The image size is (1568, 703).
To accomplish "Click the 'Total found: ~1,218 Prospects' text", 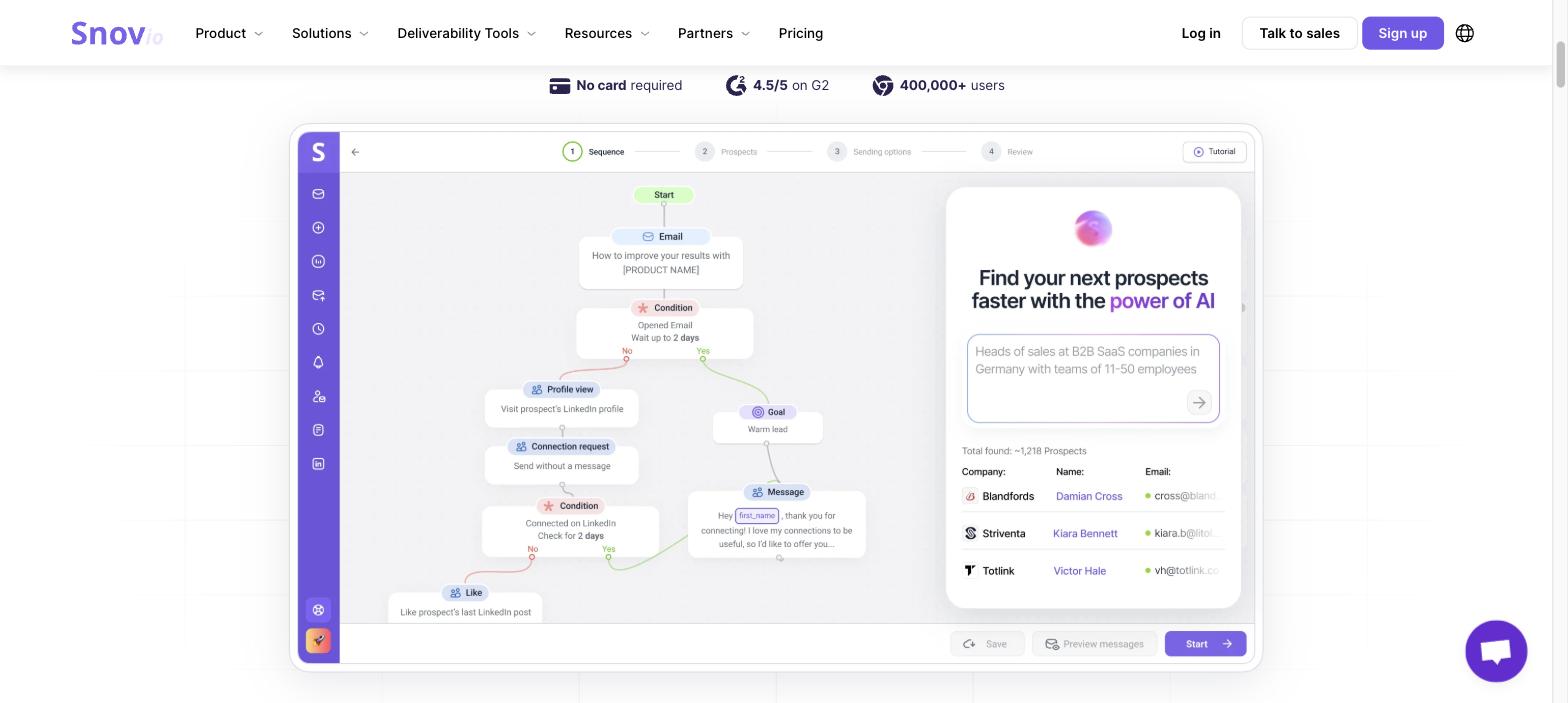I will [x=1024, y=451].
